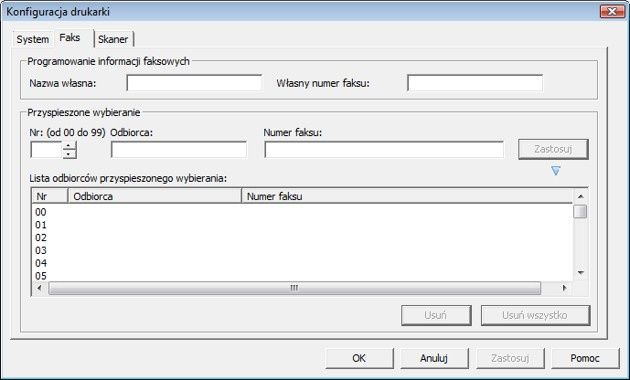Focus the Nr speed dial number box
The width and height of the screenshot is (630, 380).
[47, 150]
